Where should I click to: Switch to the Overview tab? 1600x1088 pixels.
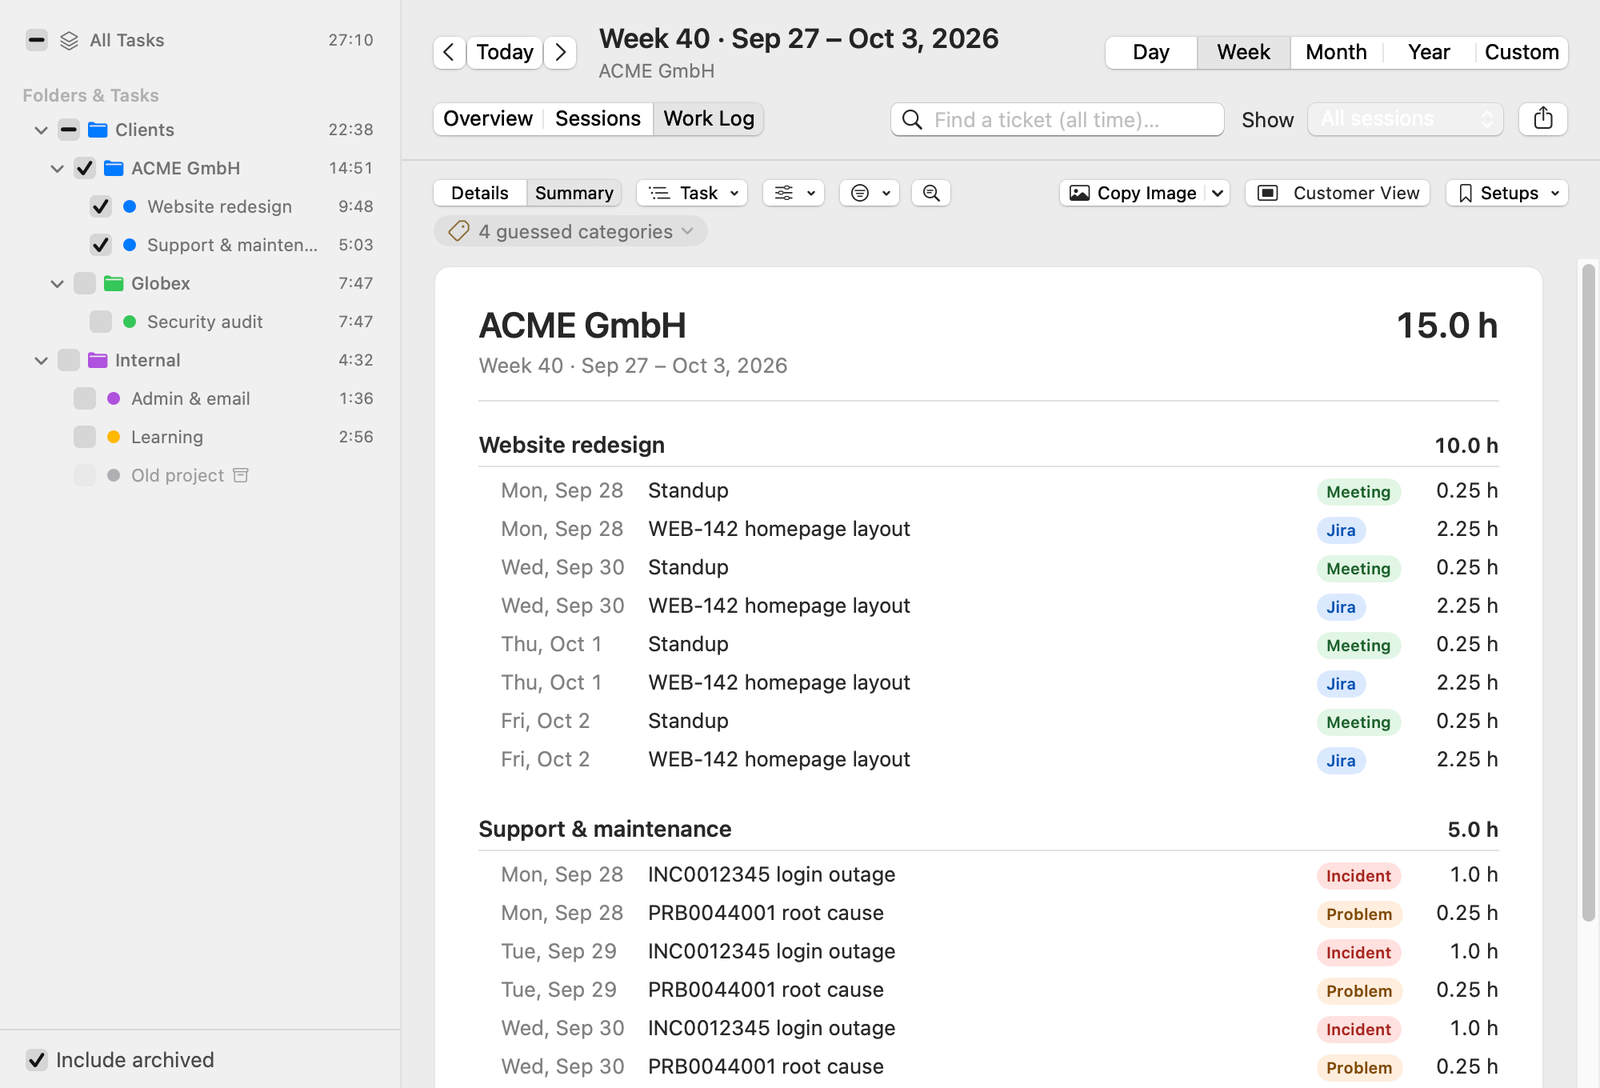[488, 119]
